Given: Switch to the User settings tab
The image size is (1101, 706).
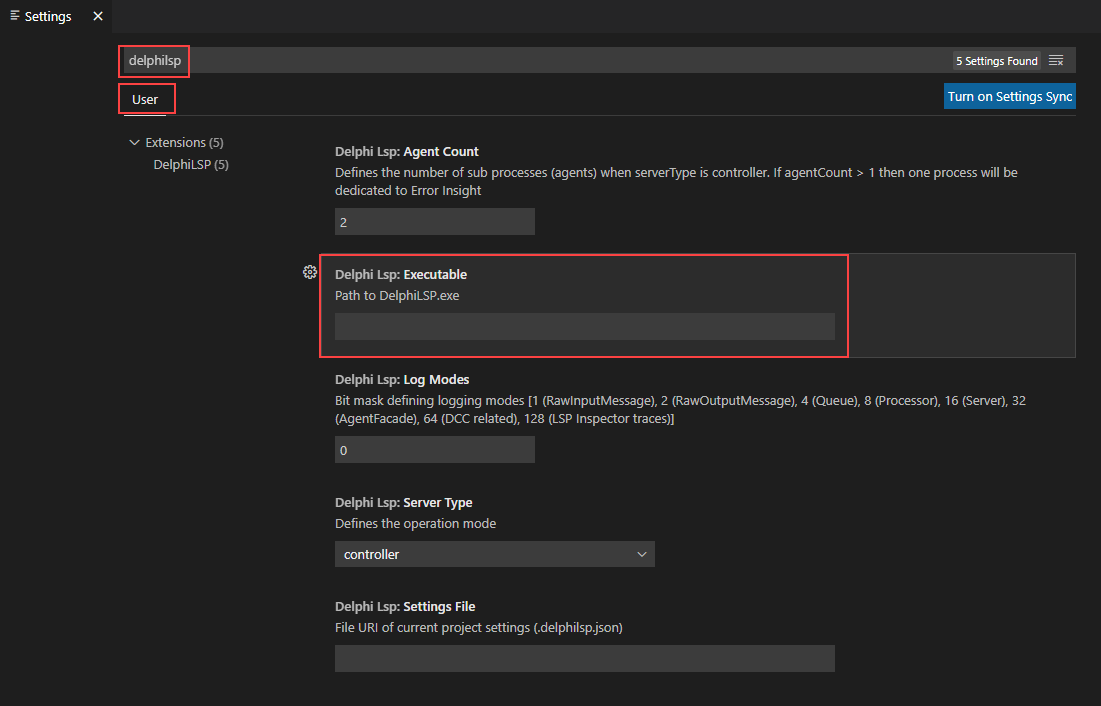Looking at the screenshot, I should 145,100.
